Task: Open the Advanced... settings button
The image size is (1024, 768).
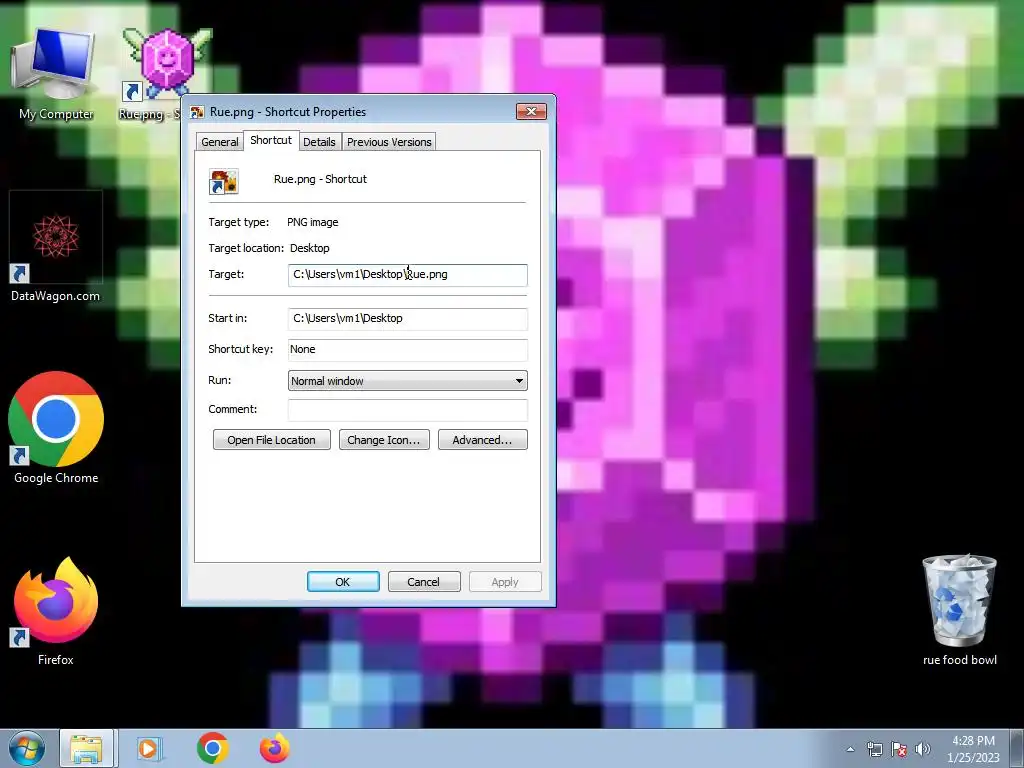Action: click(483, 440)
